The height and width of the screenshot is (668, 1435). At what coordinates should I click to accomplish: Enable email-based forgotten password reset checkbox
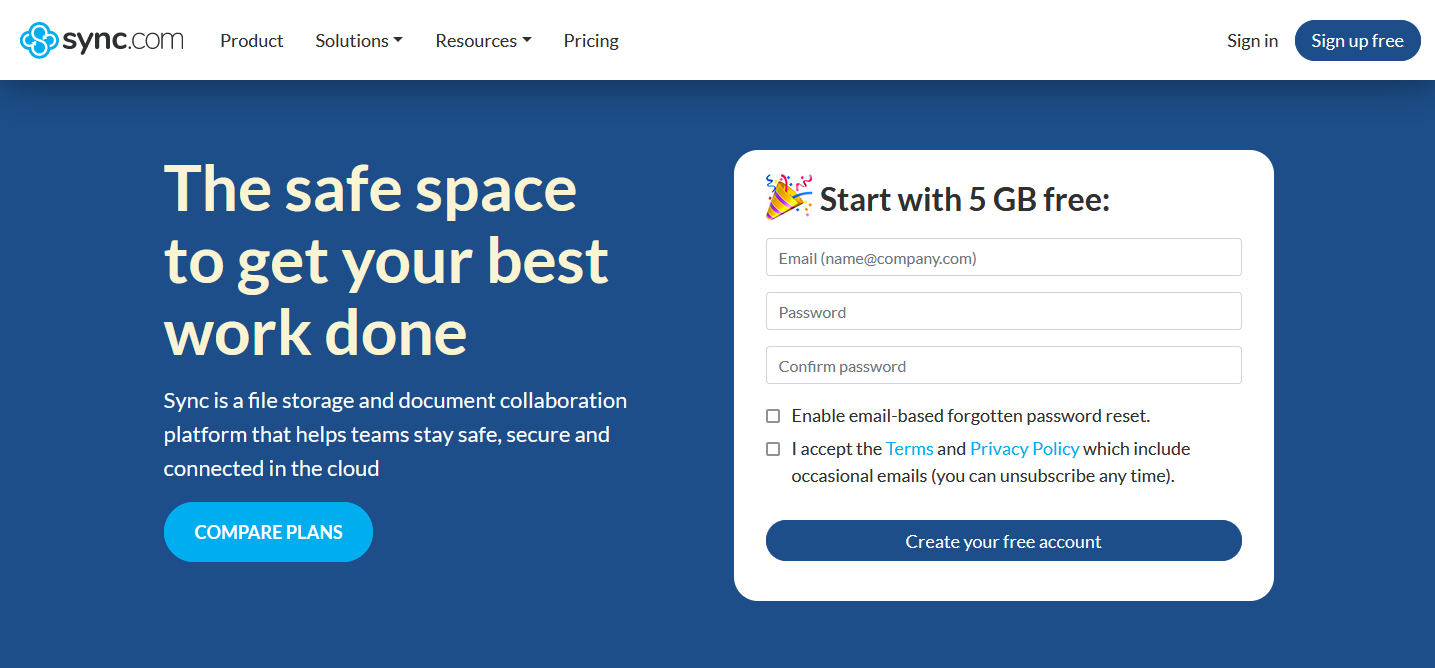pyautogui.click(x=773, y=416)
